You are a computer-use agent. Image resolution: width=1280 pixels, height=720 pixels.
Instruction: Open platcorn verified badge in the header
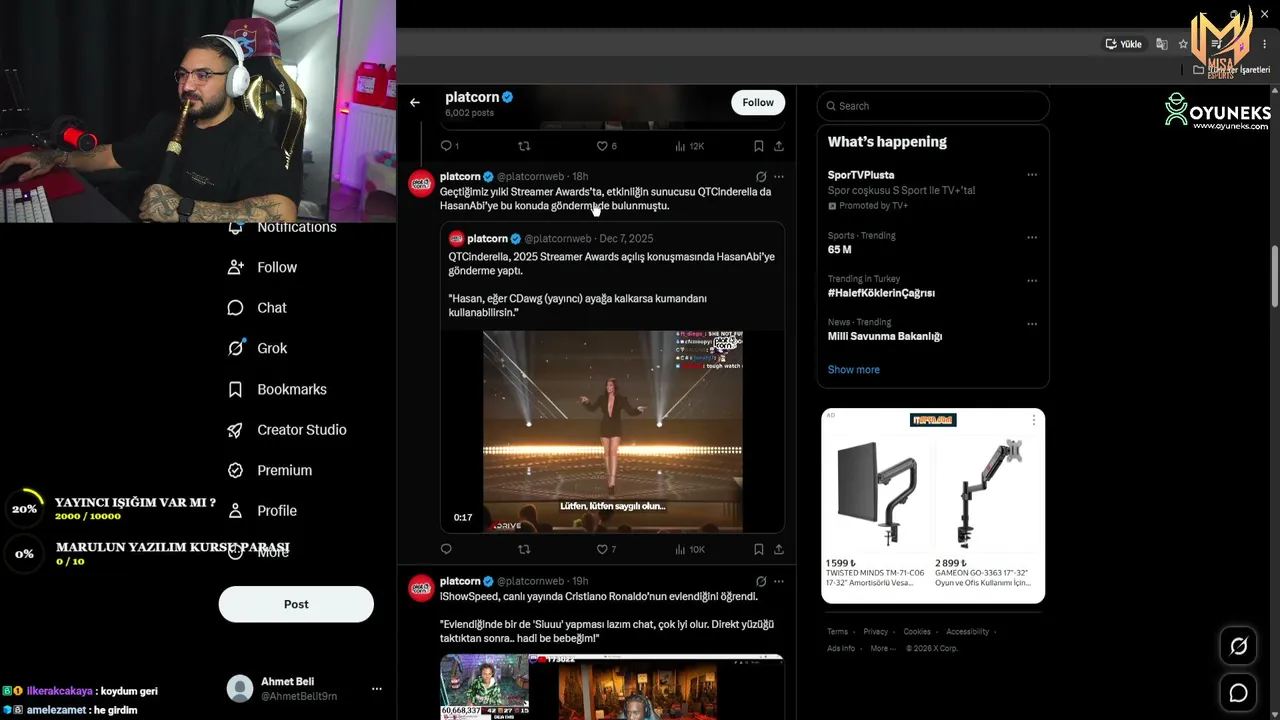pyautogui.click(x=508, y=97)
